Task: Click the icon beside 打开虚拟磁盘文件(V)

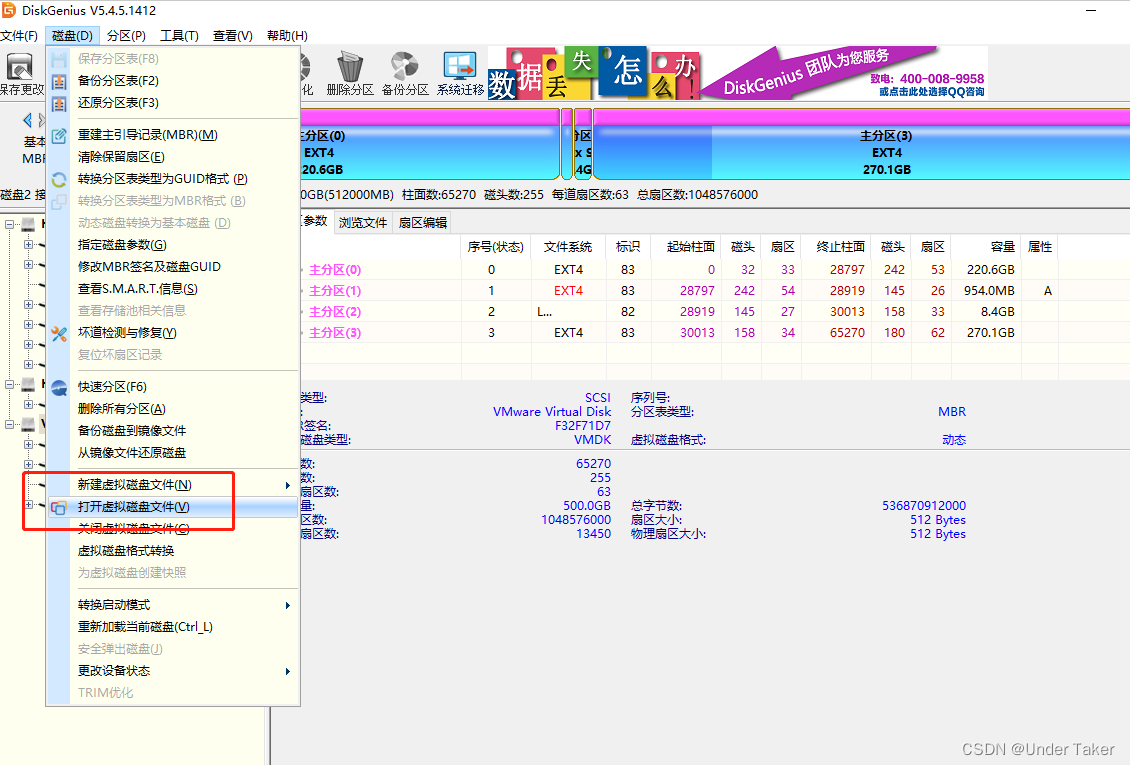Action: [x=59, y=508]
